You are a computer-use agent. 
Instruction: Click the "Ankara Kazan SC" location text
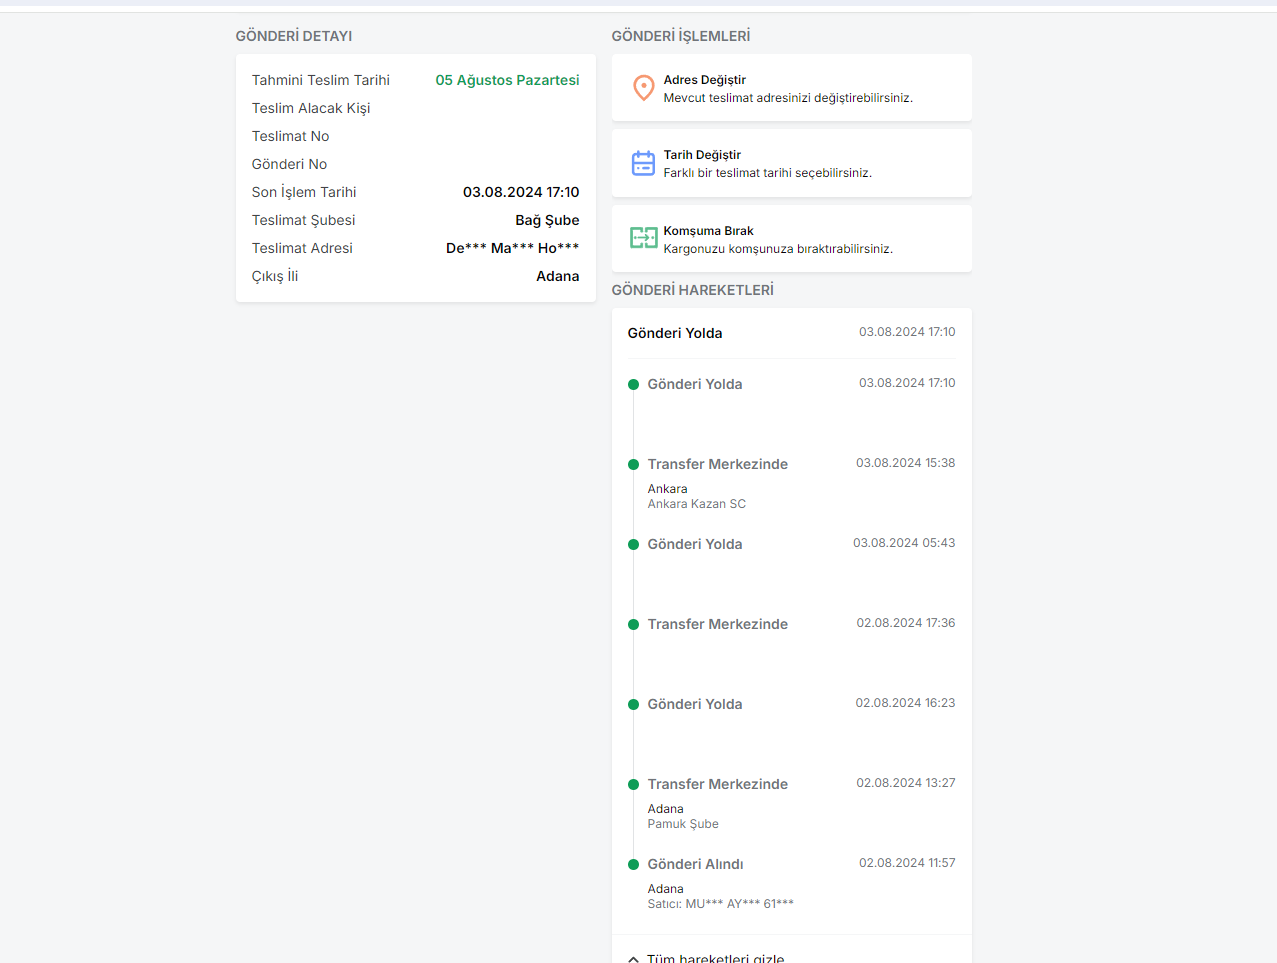coord(696,504)
